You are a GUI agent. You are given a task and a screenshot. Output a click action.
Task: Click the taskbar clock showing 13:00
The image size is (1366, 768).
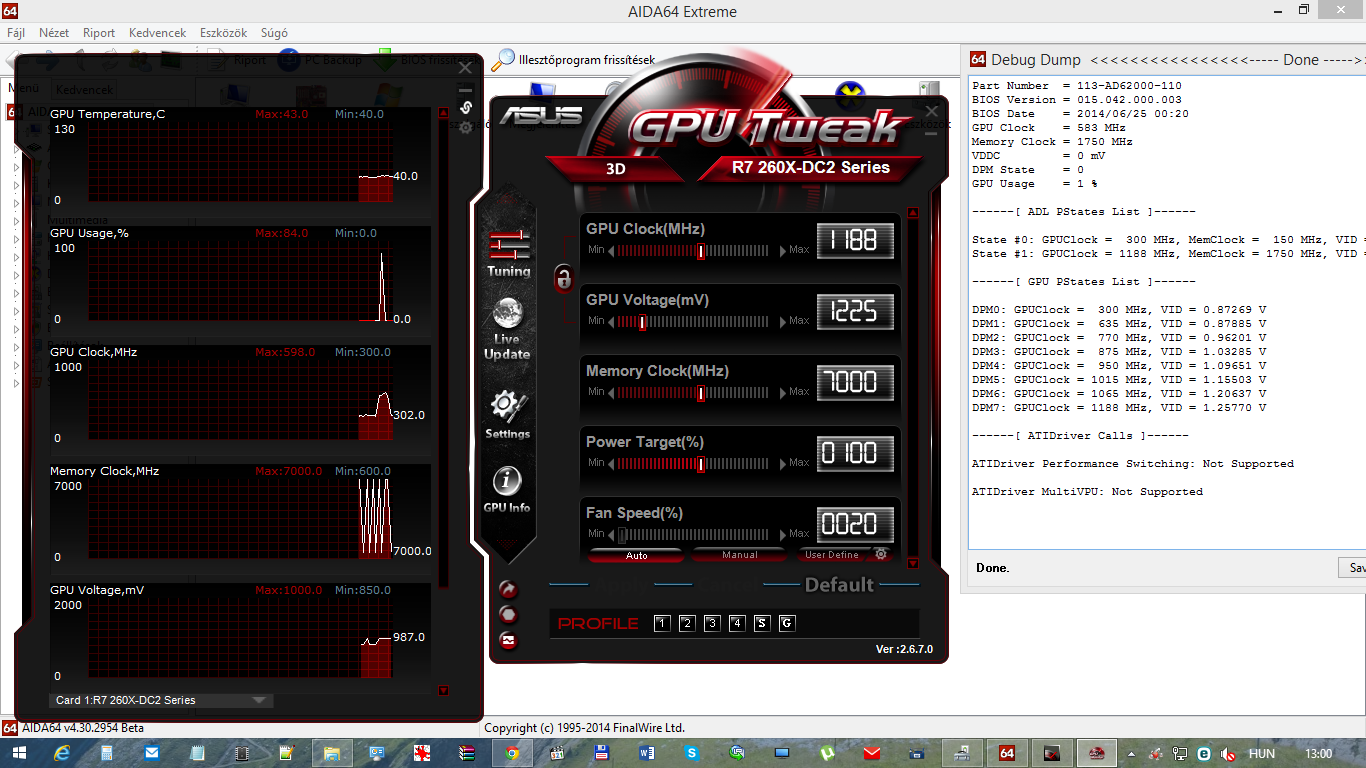coord(1319,754)
